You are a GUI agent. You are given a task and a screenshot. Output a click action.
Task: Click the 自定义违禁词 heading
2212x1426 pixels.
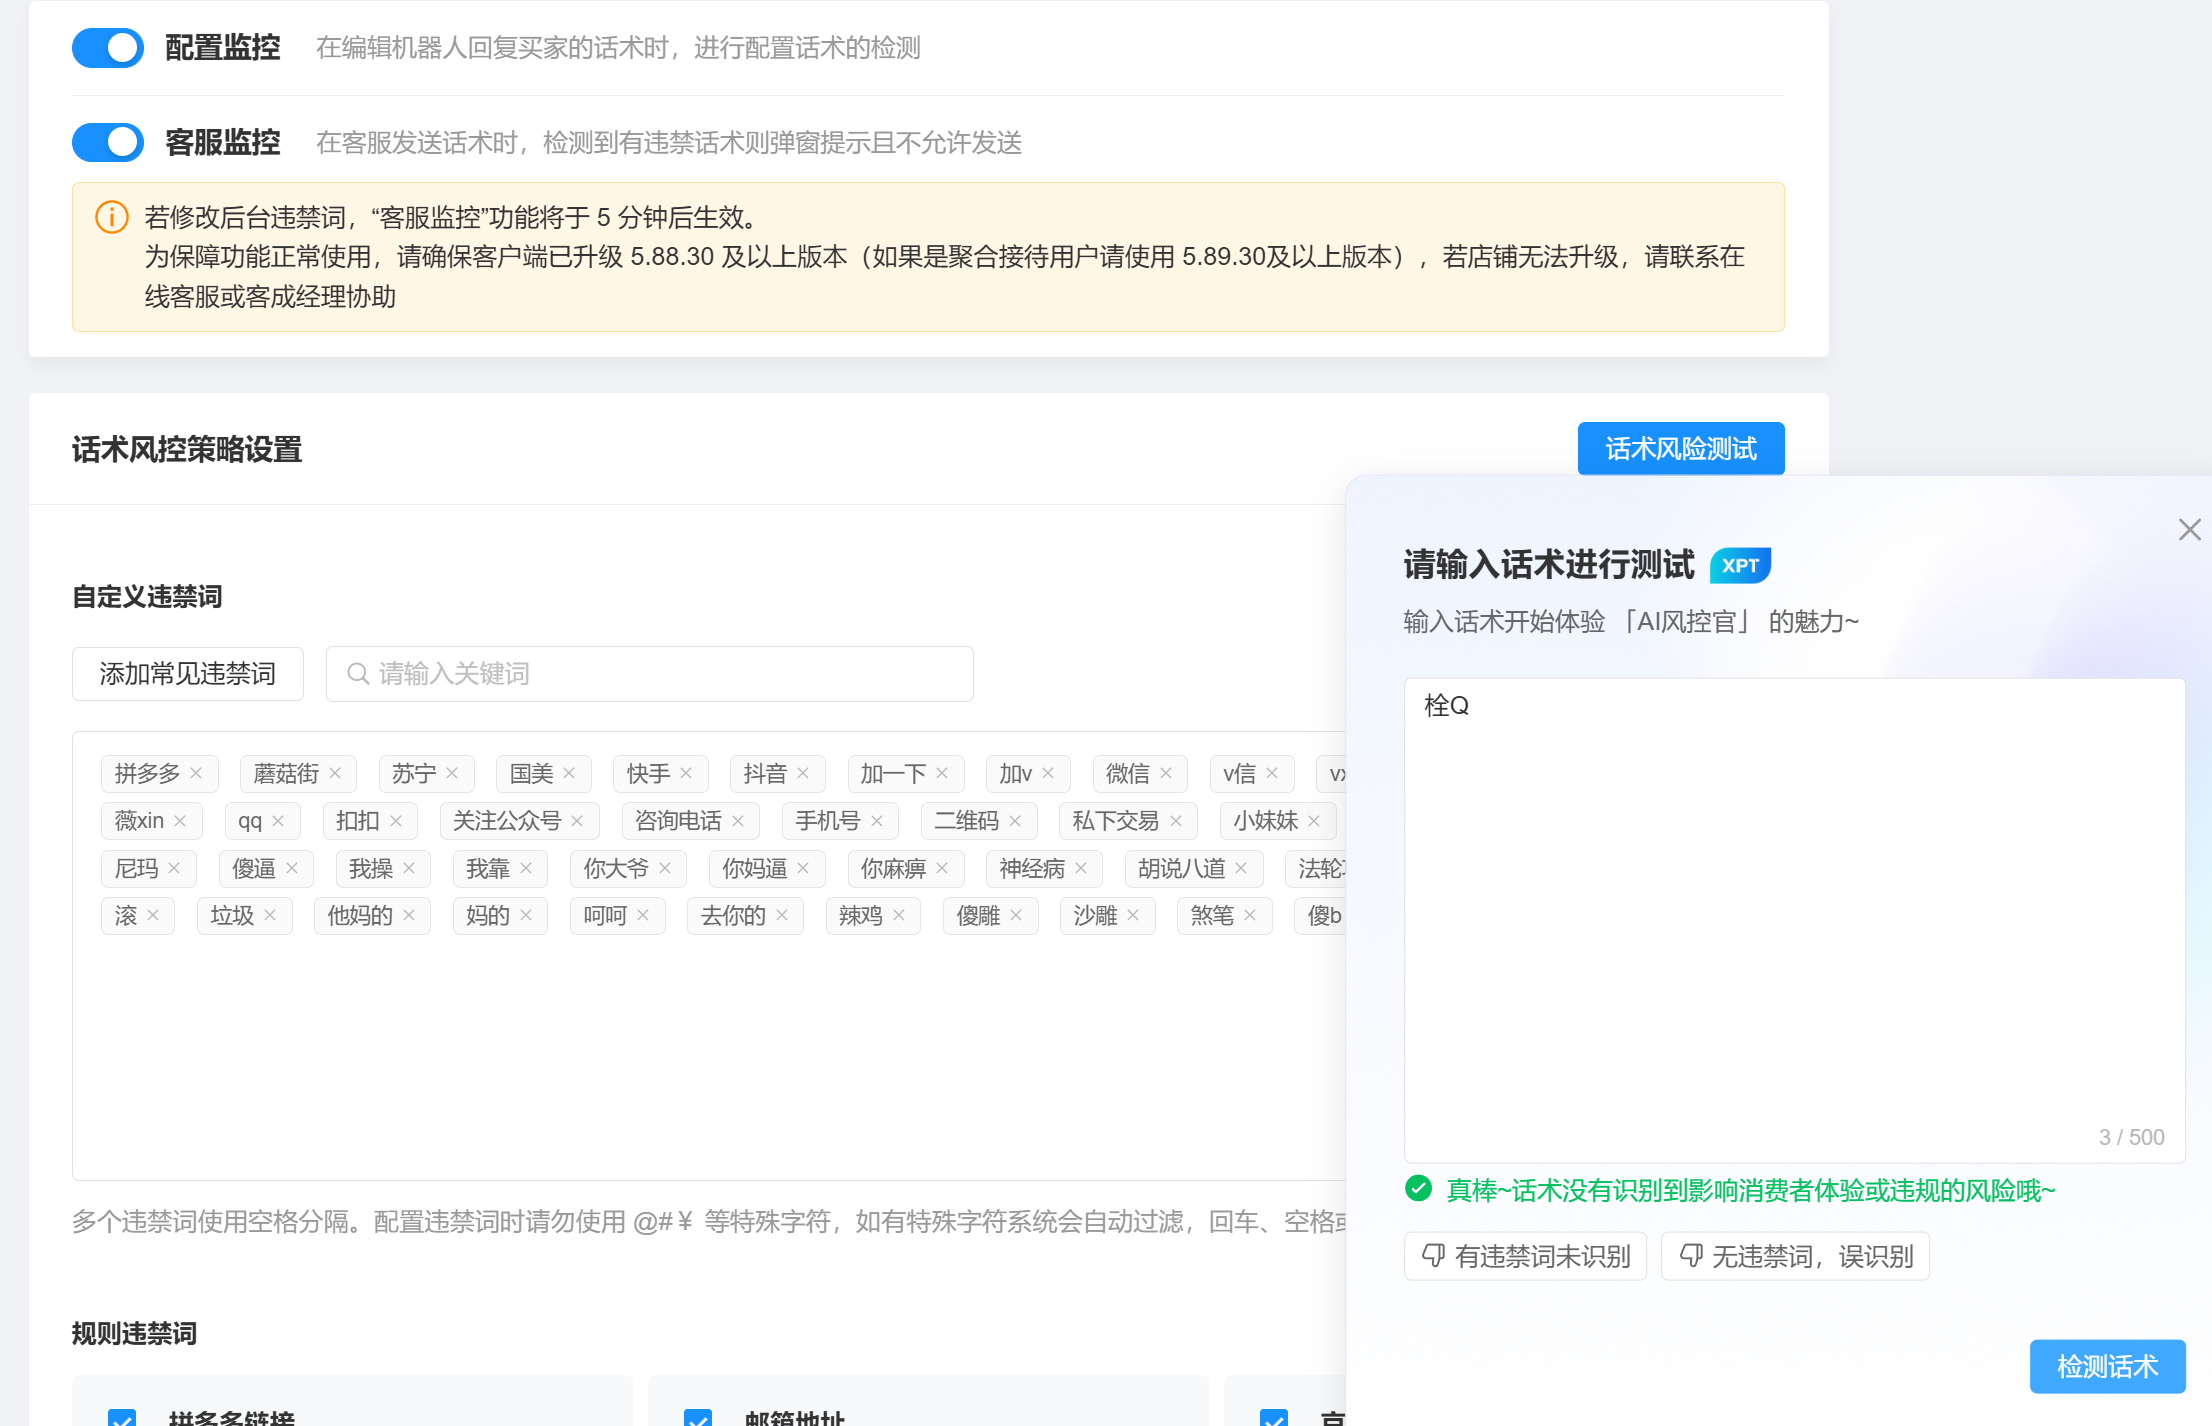point(147,597)
